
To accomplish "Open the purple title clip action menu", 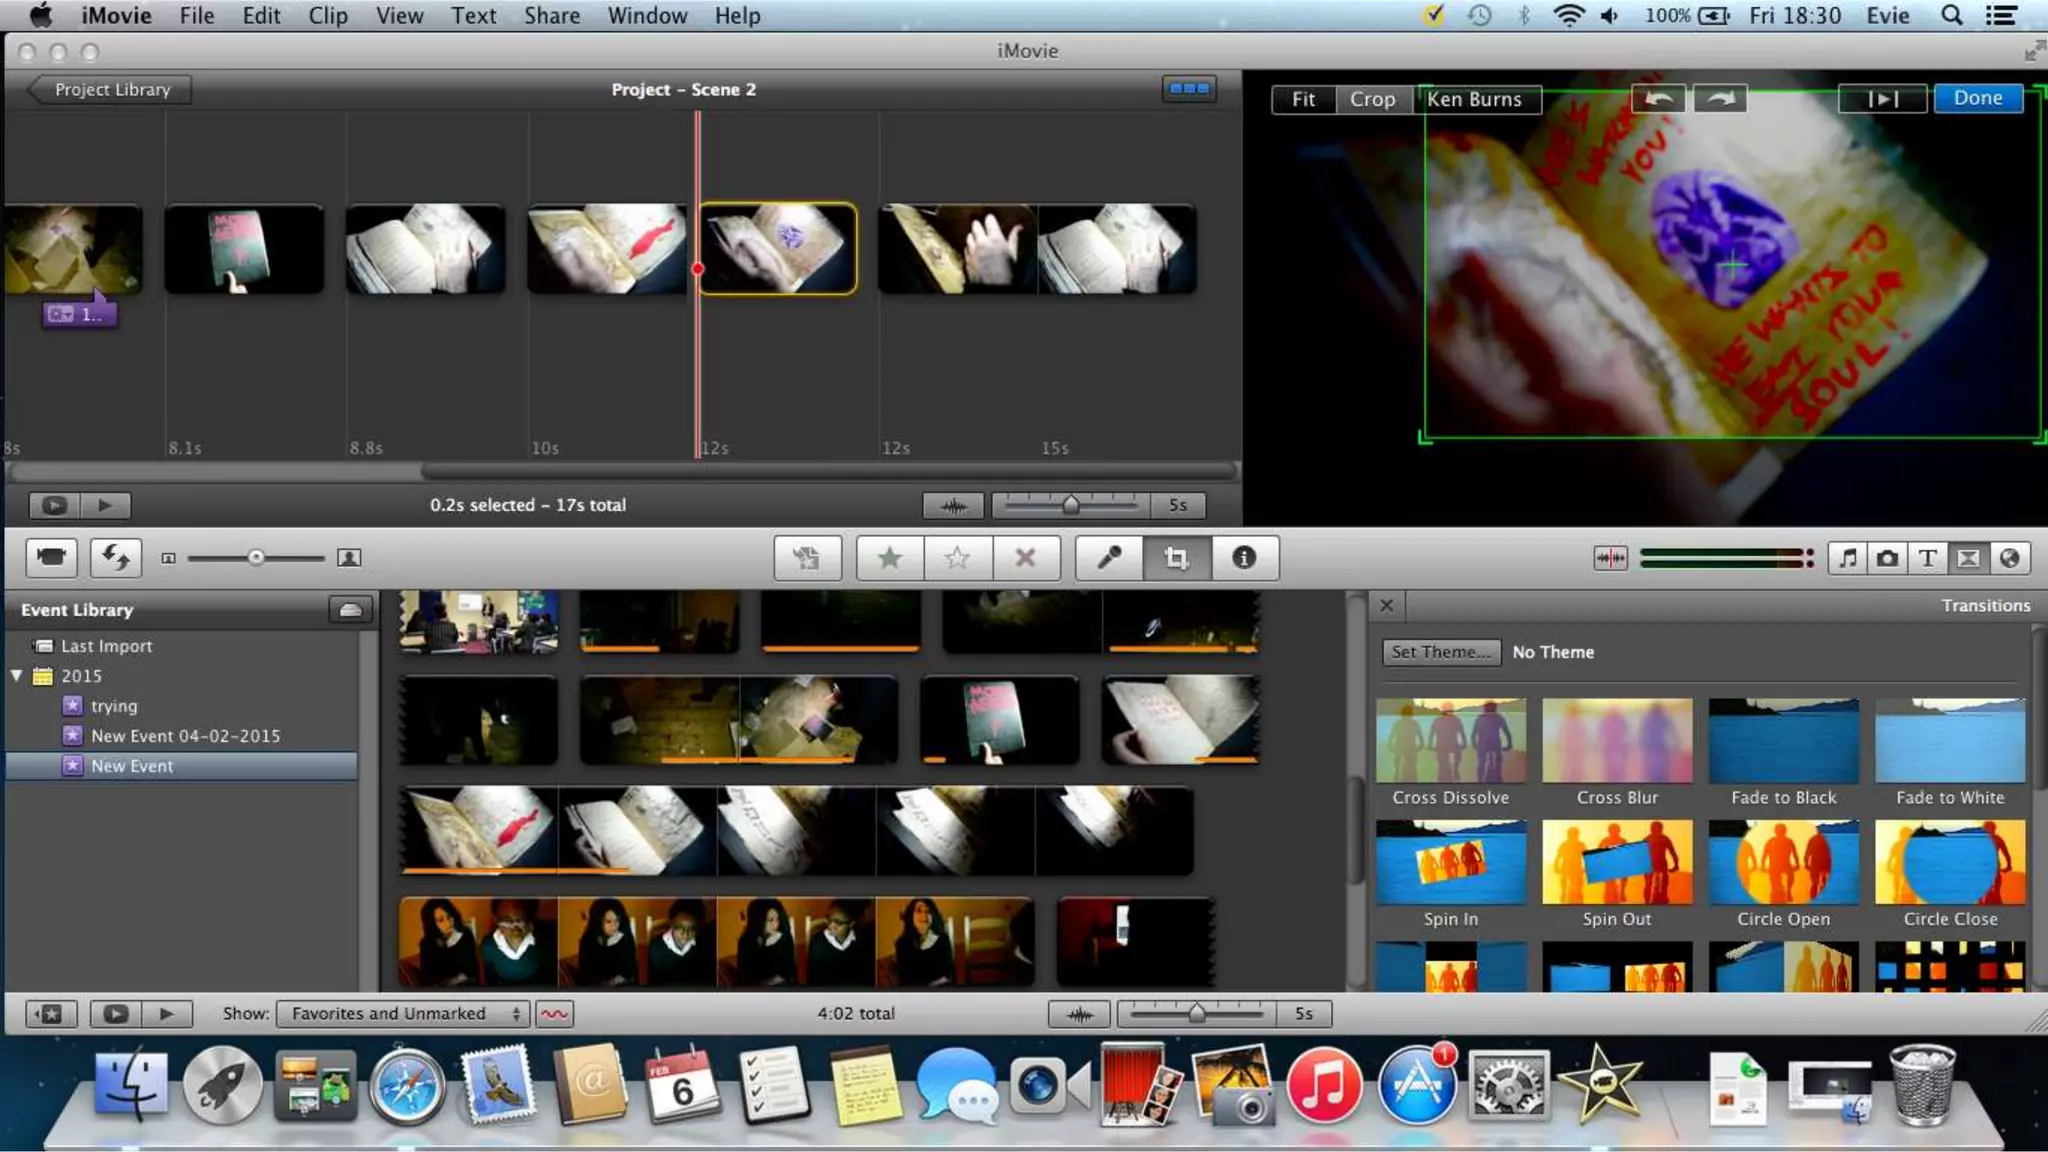I will coord(62,314).
